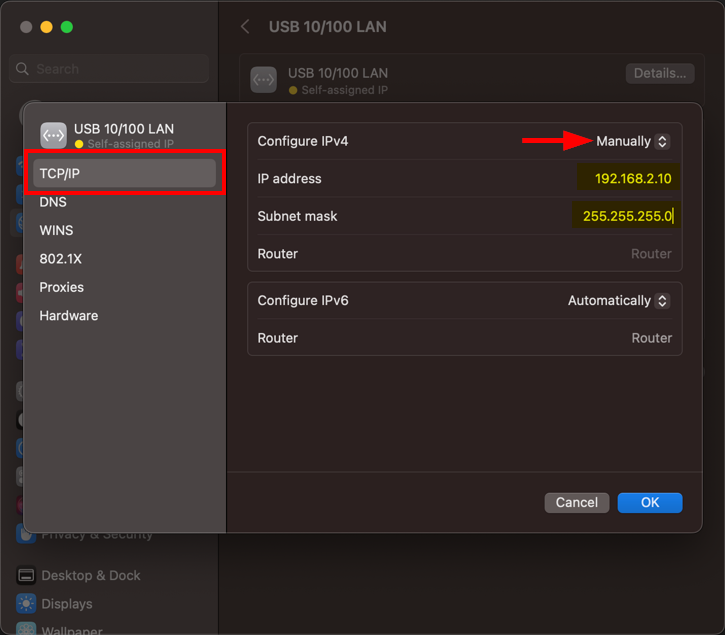Open Desktop & Dock settings
The width and height of the screenshot is (725, 635).
pos(91,575)
